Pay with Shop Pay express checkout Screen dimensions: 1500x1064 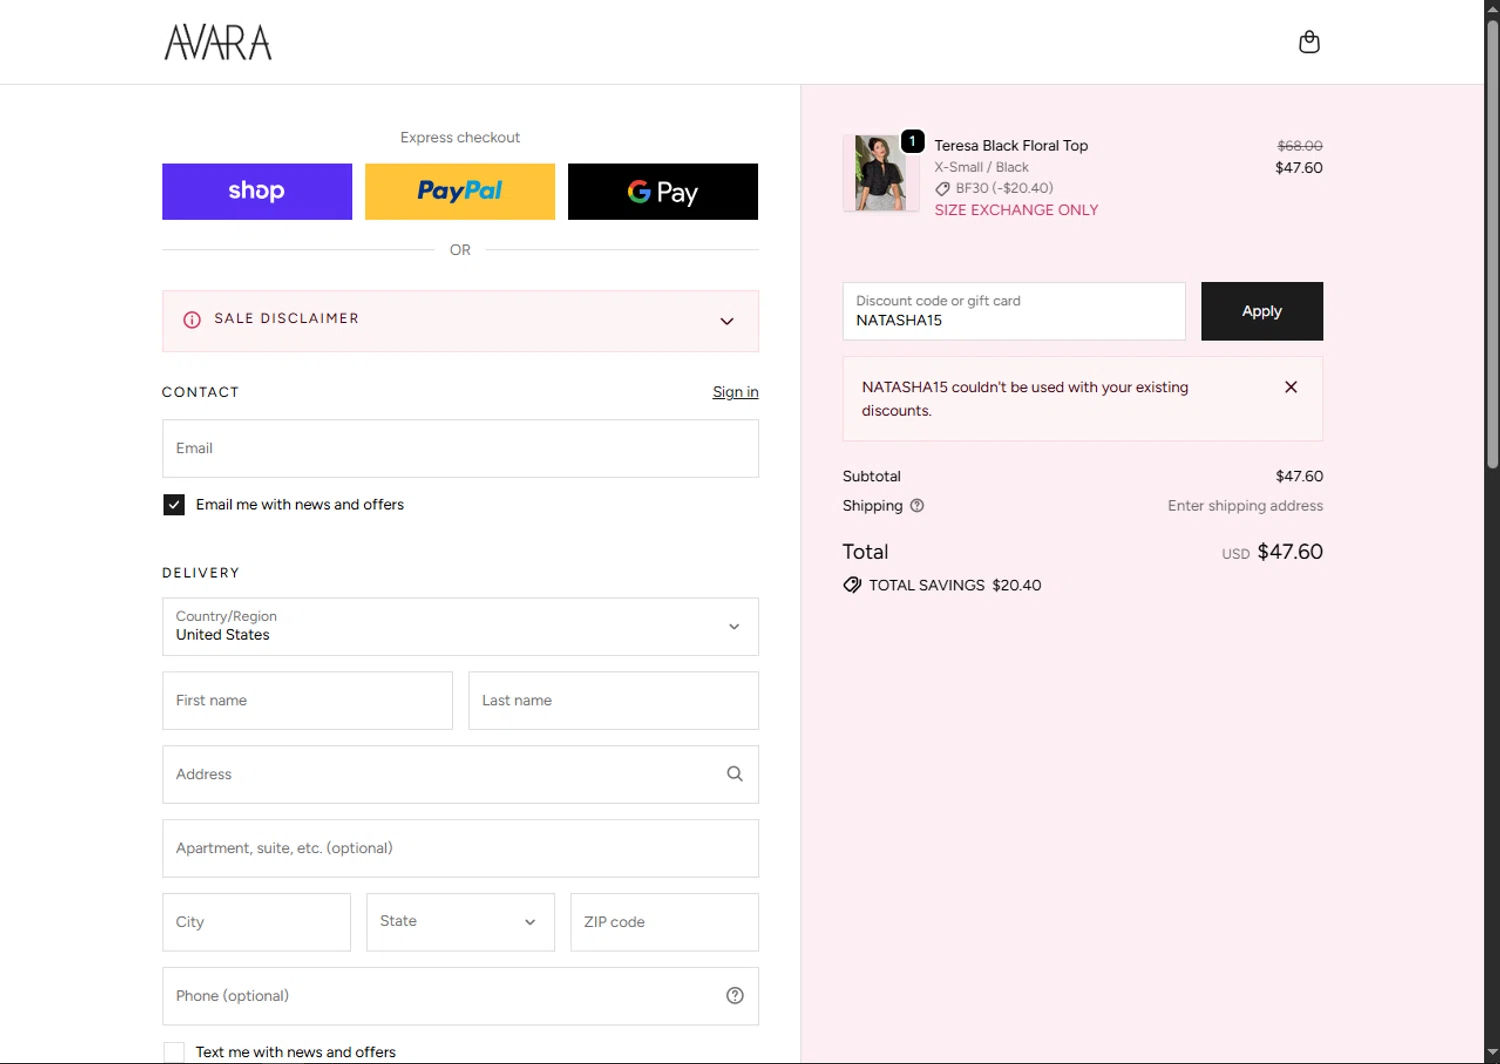pyautogui.click(x=257, y=191)
